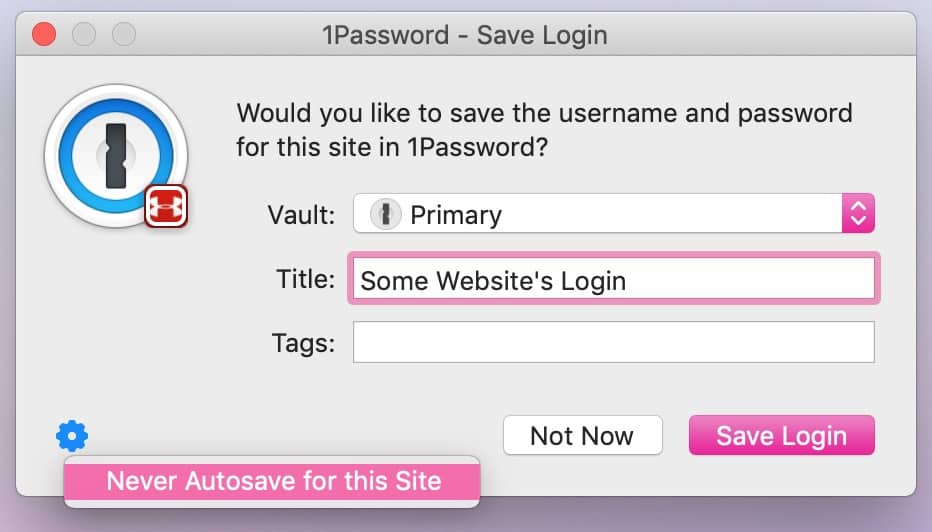Click the small vault icon beside Primary
Screen dimensions: 932x532
(x=385, y=214)
